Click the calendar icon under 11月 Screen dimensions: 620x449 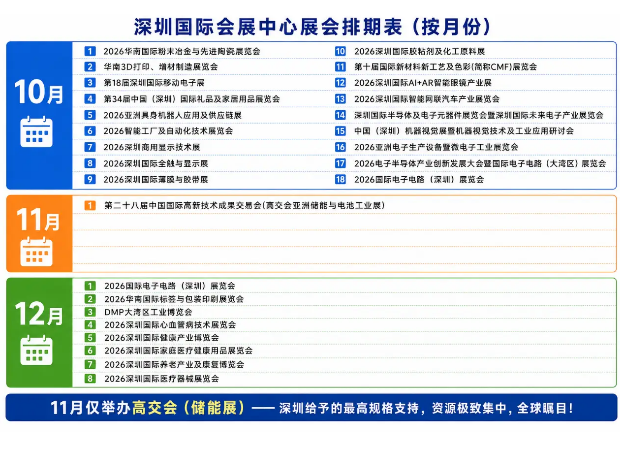tap(36, 251)
